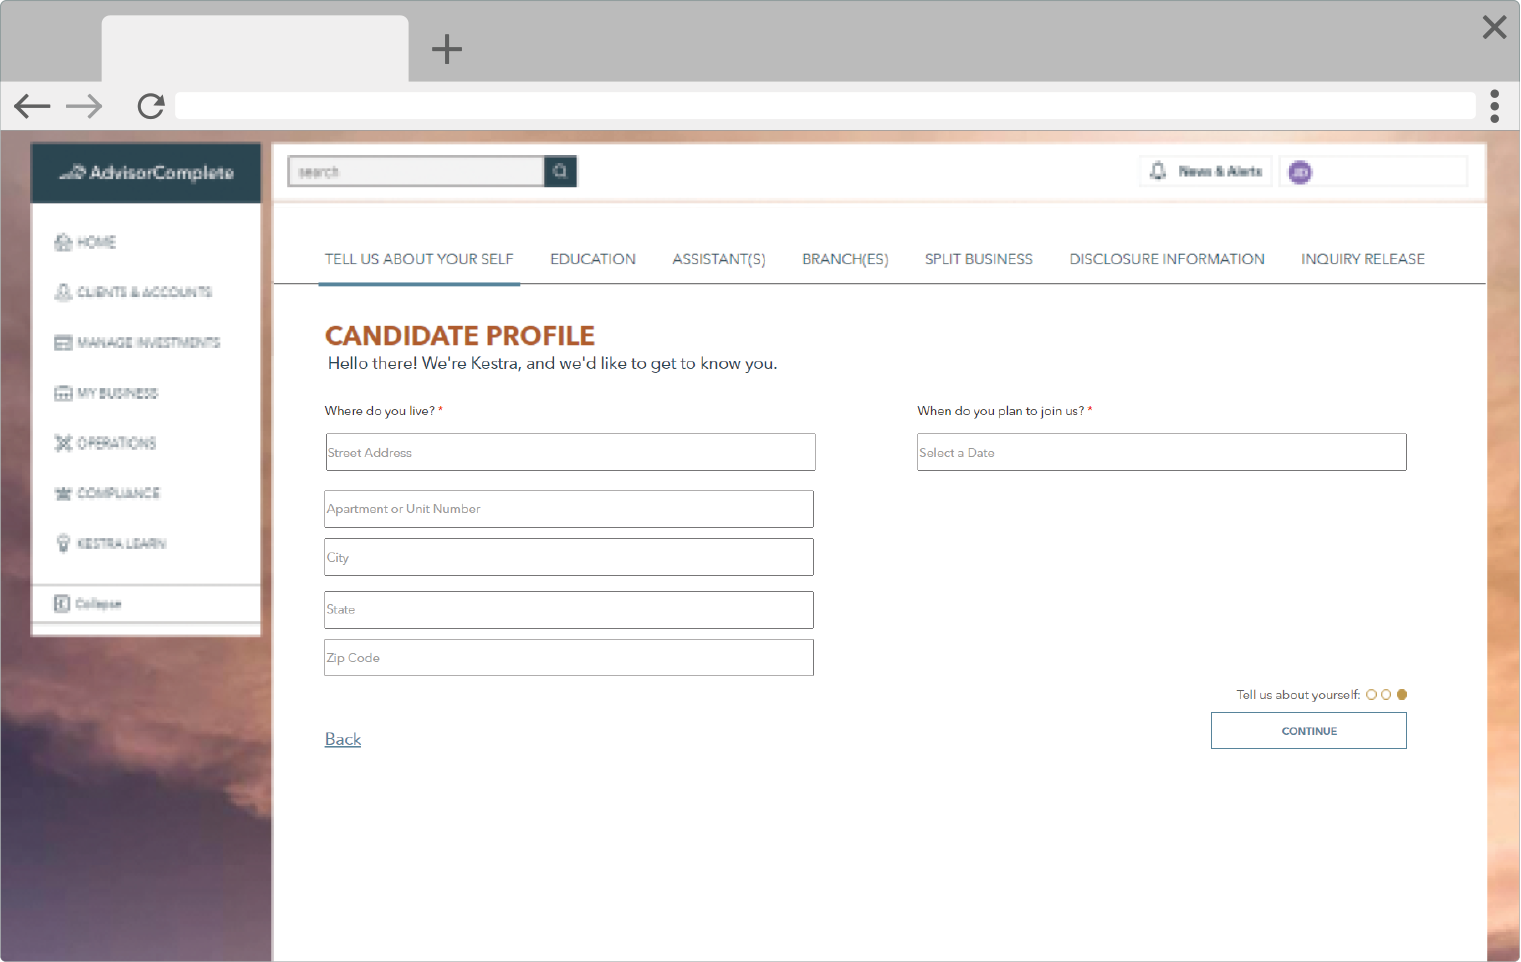The height and width of the screenshot is (962, 1521).
Task: Select the second progress step dot
Action: 1386,695
